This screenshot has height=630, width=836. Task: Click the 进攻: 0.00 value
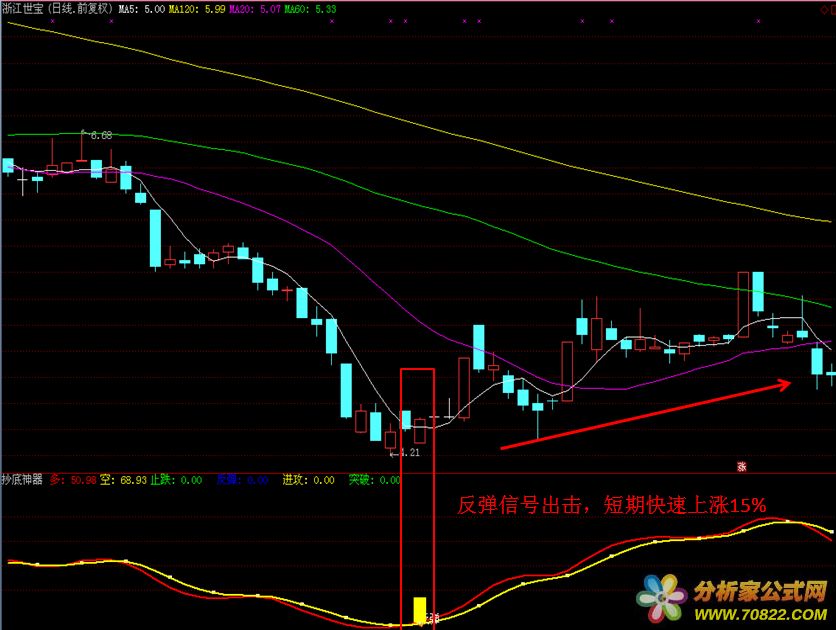[x=309, y=480]
